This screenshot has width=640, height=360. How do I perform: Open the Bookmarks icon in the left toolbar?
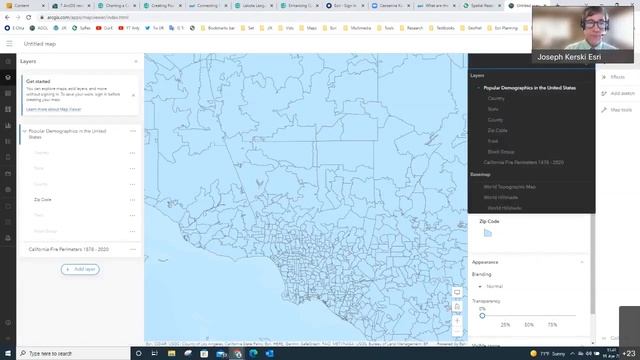coord(8,157)
